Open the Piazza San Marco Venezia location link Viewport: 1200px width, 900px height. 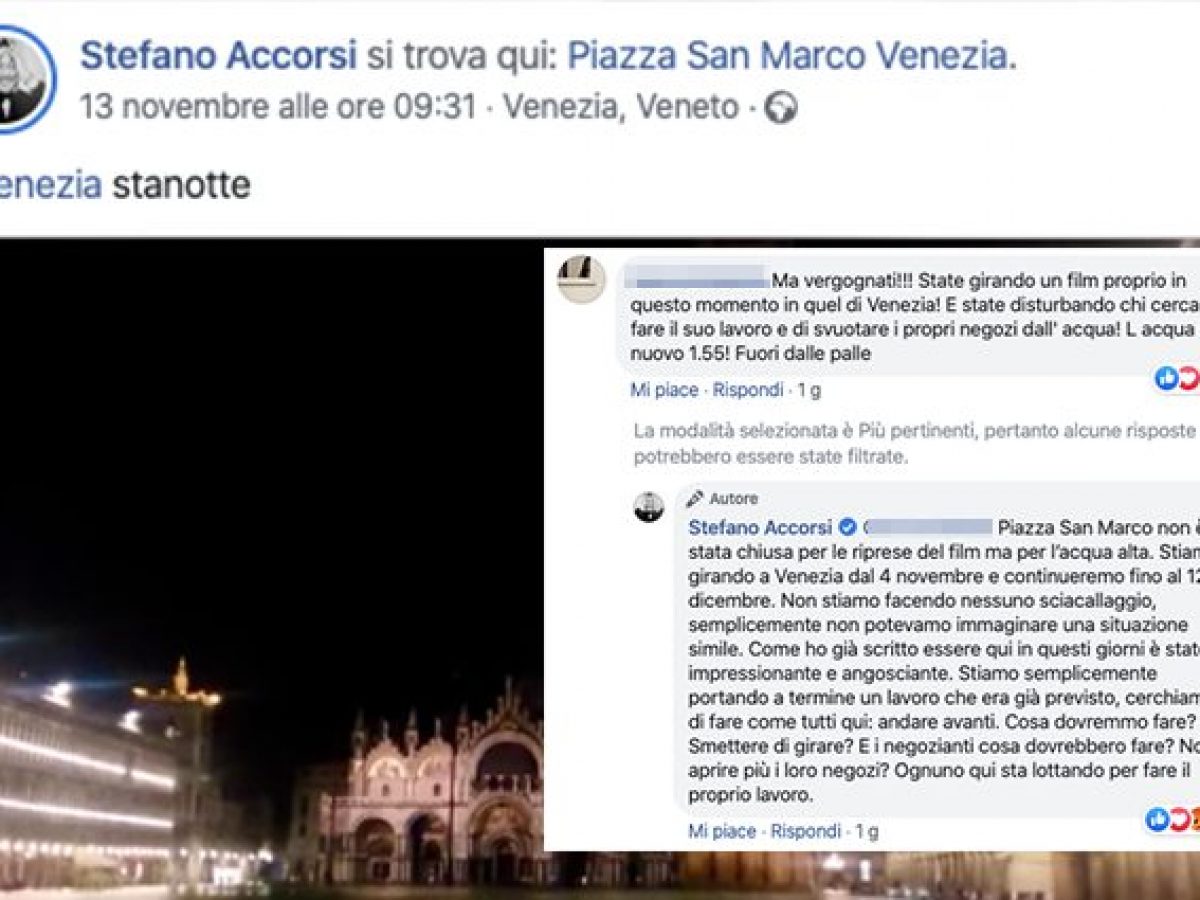click(786, 56)
